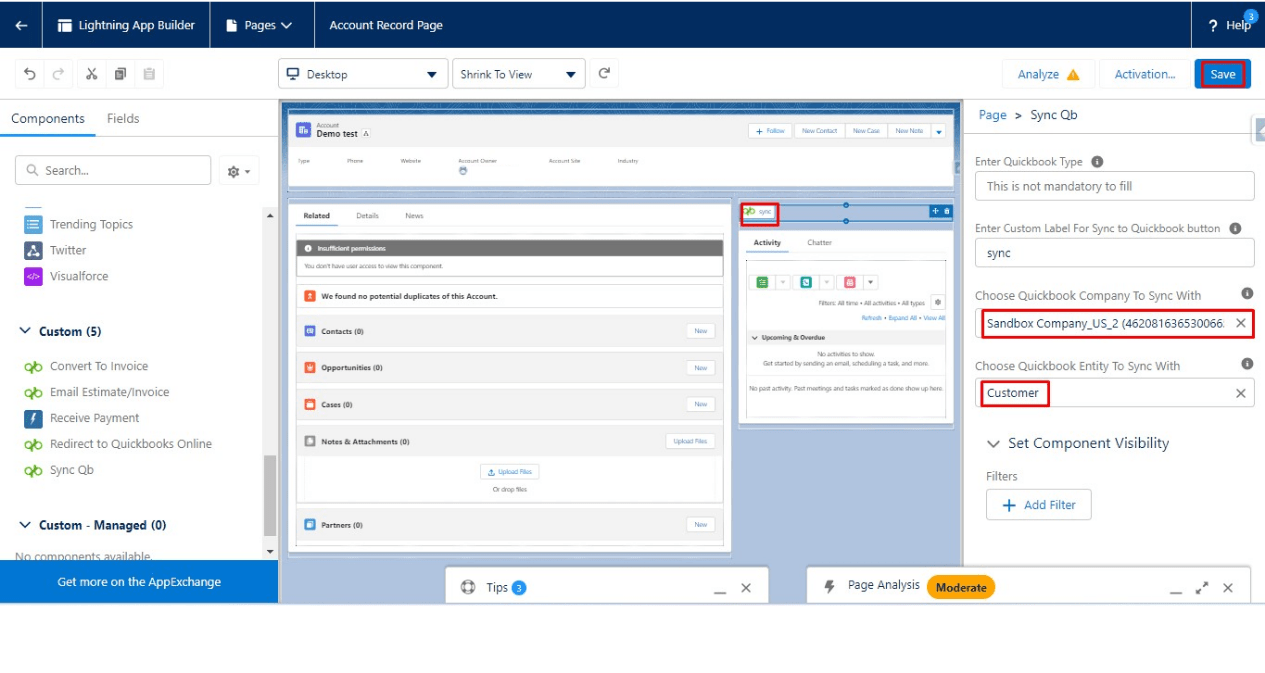Screen dimensions: 1265x673
Task: Click the Moderate page analysis badge
Action: coord(961,587)
